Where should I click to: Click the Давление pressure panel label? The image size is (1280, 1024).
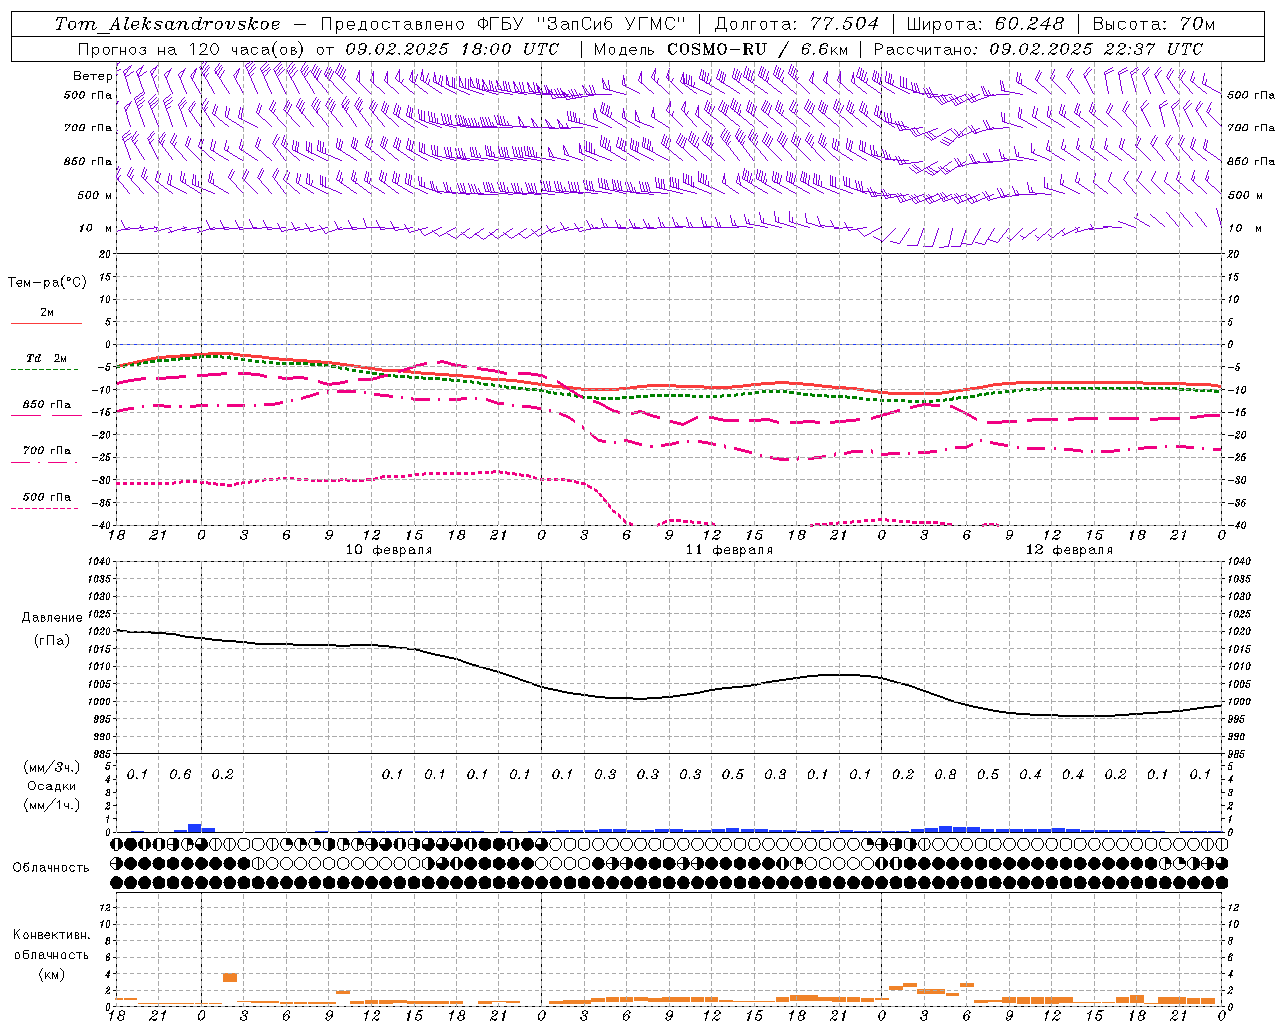pos(52,618)
